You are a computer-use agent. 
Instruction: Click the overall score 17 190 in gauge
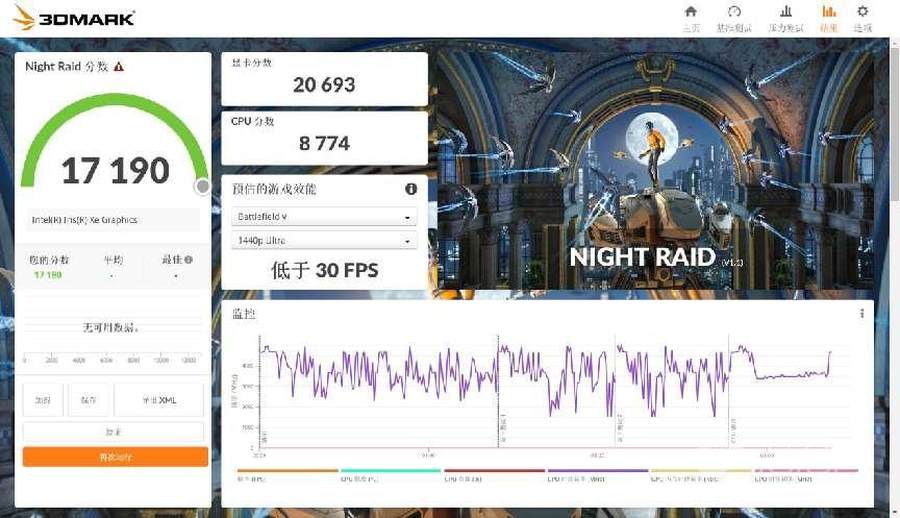tap(115, 171)
